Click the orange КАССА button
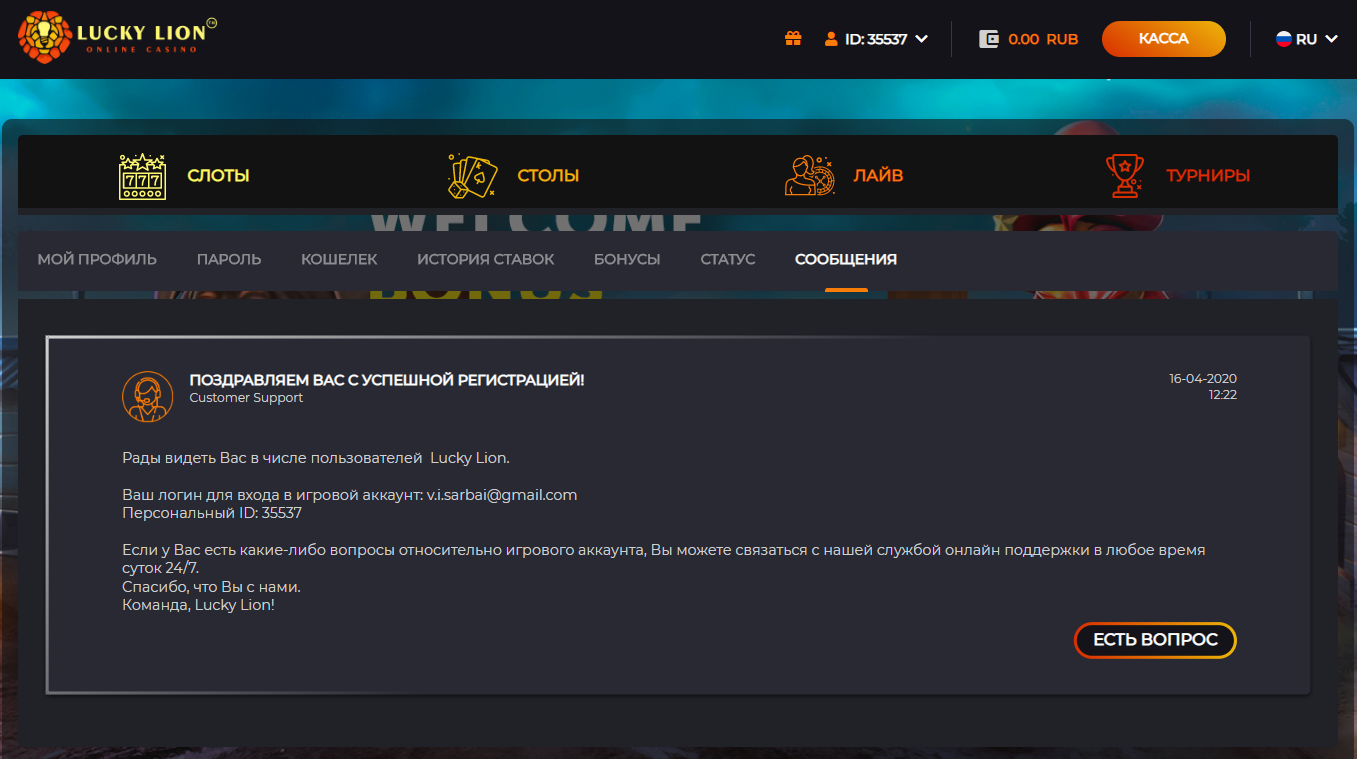The image size is (1357, 759). tap(1164, 39)
